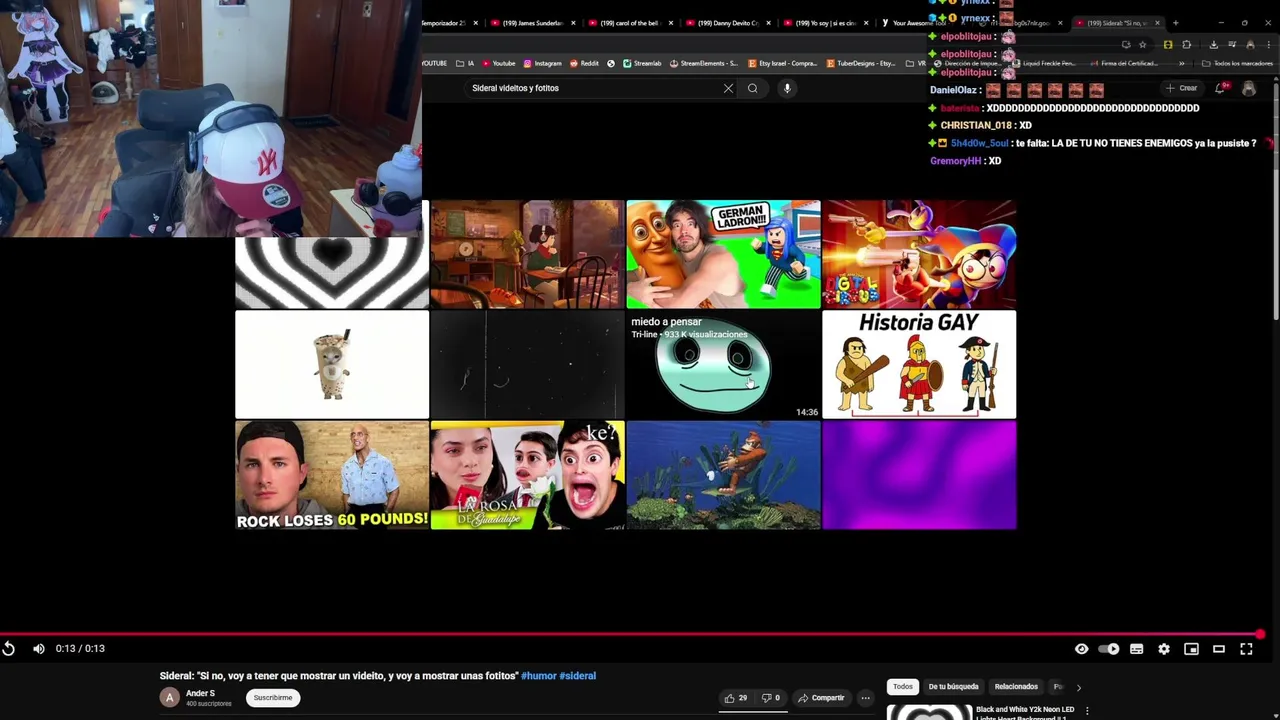
Task: Bookmark this page with the star icon
Action: tap(1143, 45)
